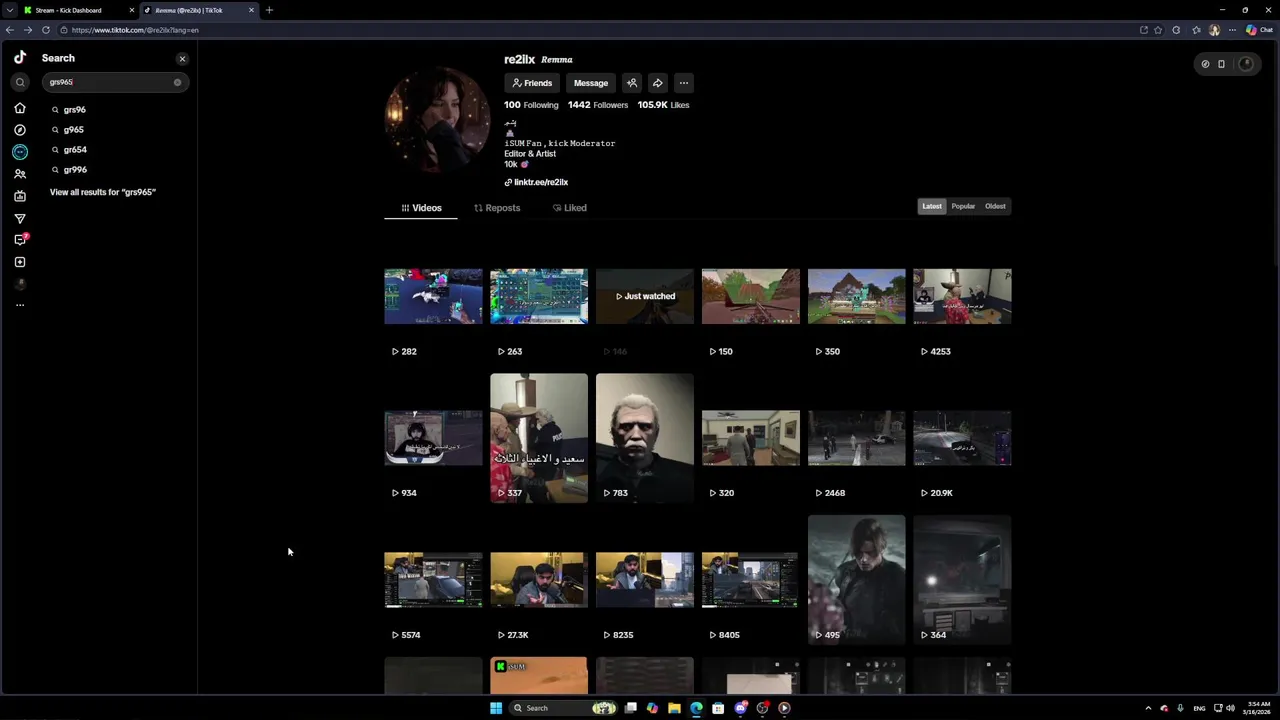This screenshot has height=720, width=1280.
Task: Click the Upload plus icon in sidebar
Action: pyautogui.click(x=20, y=262)
